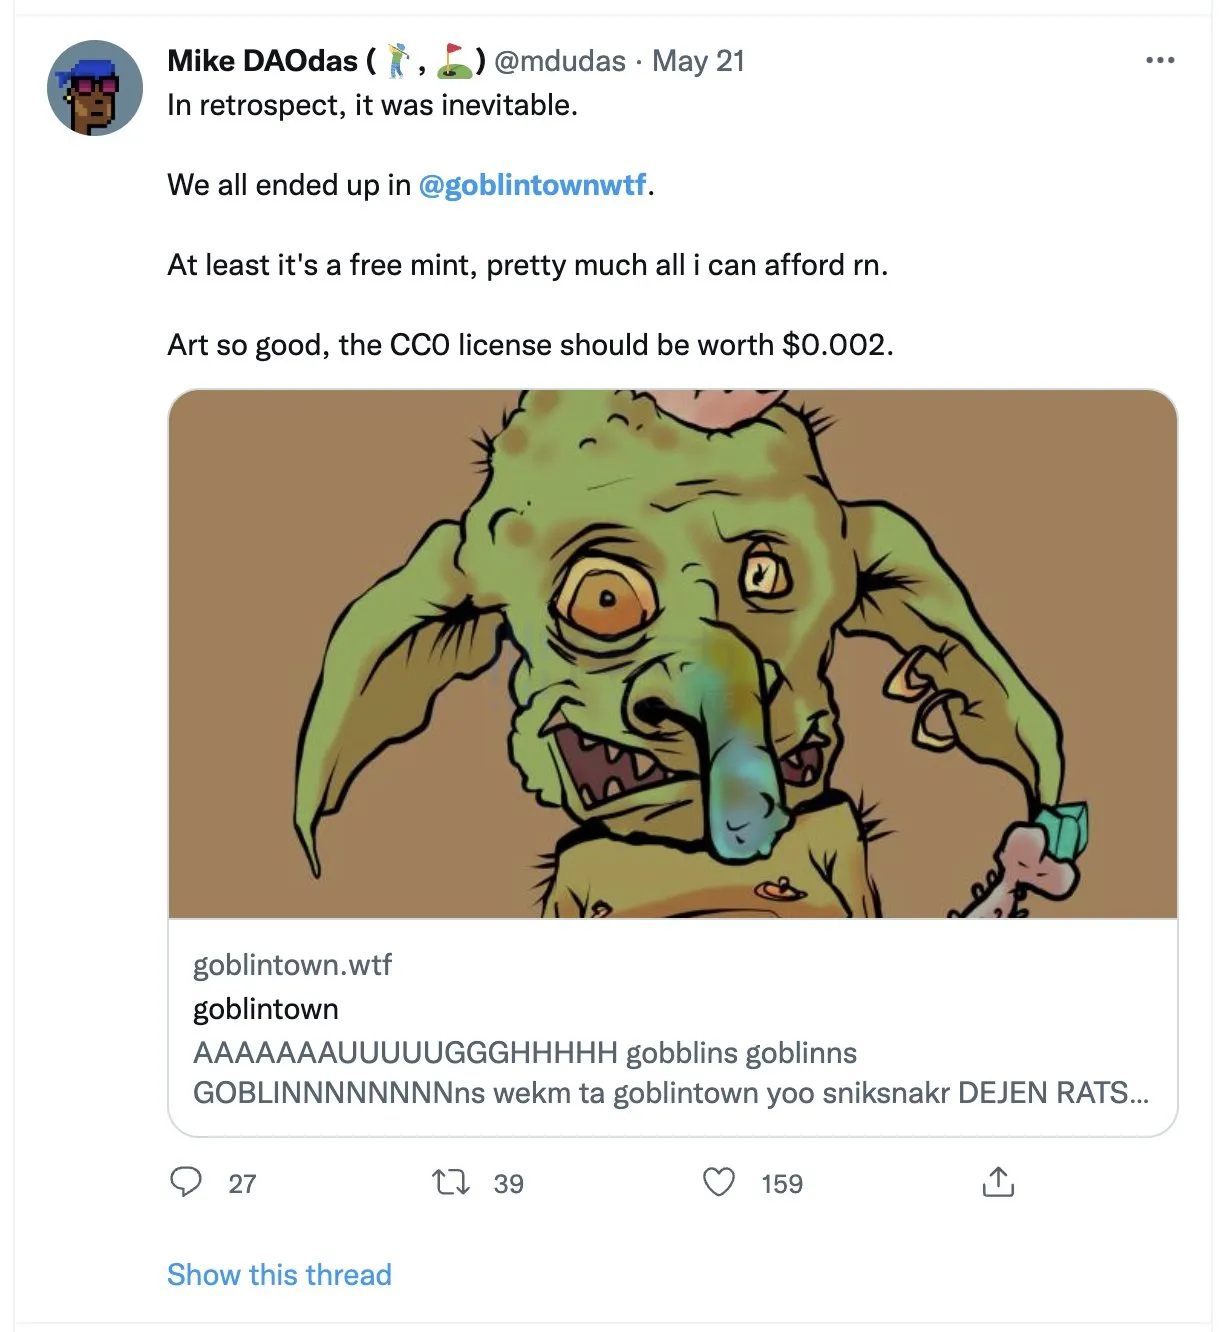Open the @mdudas handle link
Screen dimensions: 1226x1332
pos(559,61)
